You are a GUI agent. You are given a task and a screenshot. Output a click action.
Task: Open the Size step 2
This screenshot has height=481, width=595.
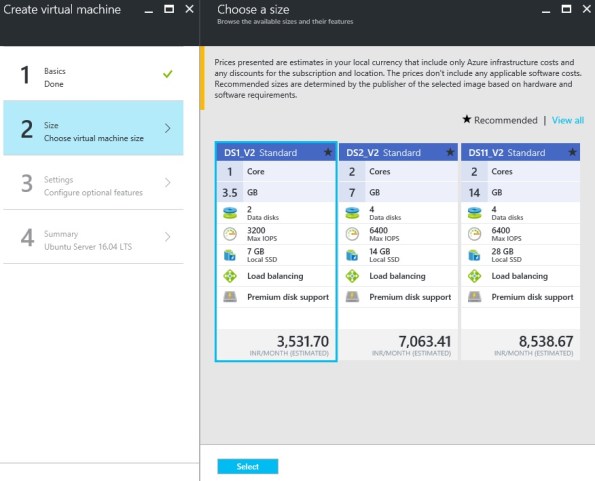pos(93,128)
